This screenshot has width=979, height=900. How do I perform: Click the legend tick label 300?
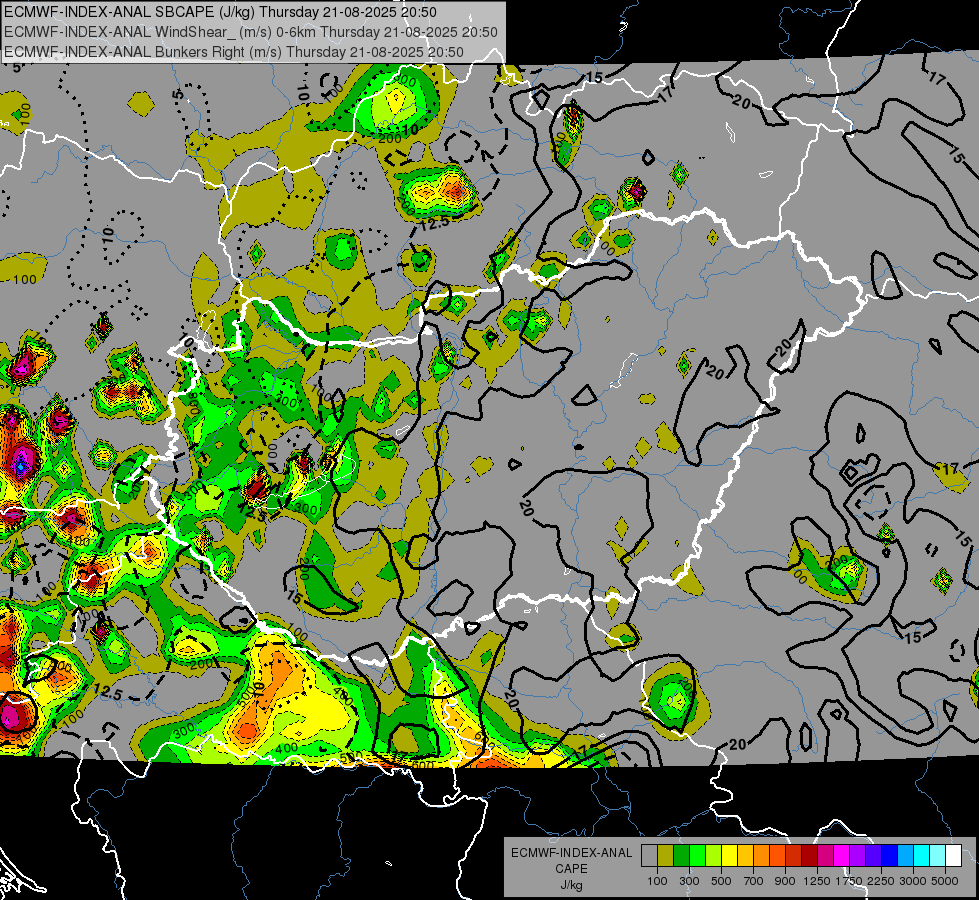689,881
